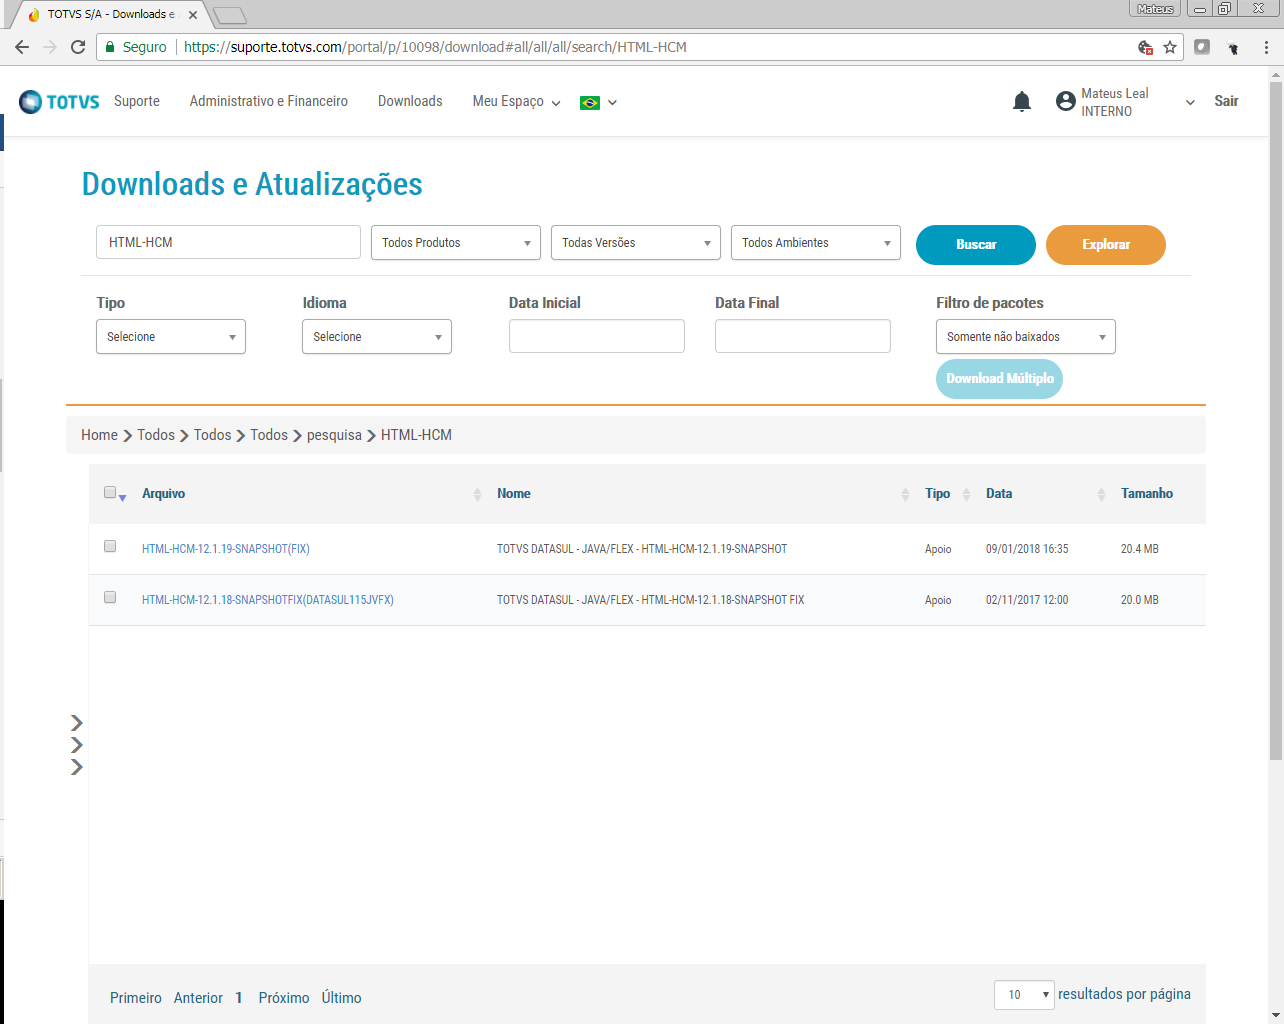Expand the Idioma Selecione dropdown

[377, 337]
